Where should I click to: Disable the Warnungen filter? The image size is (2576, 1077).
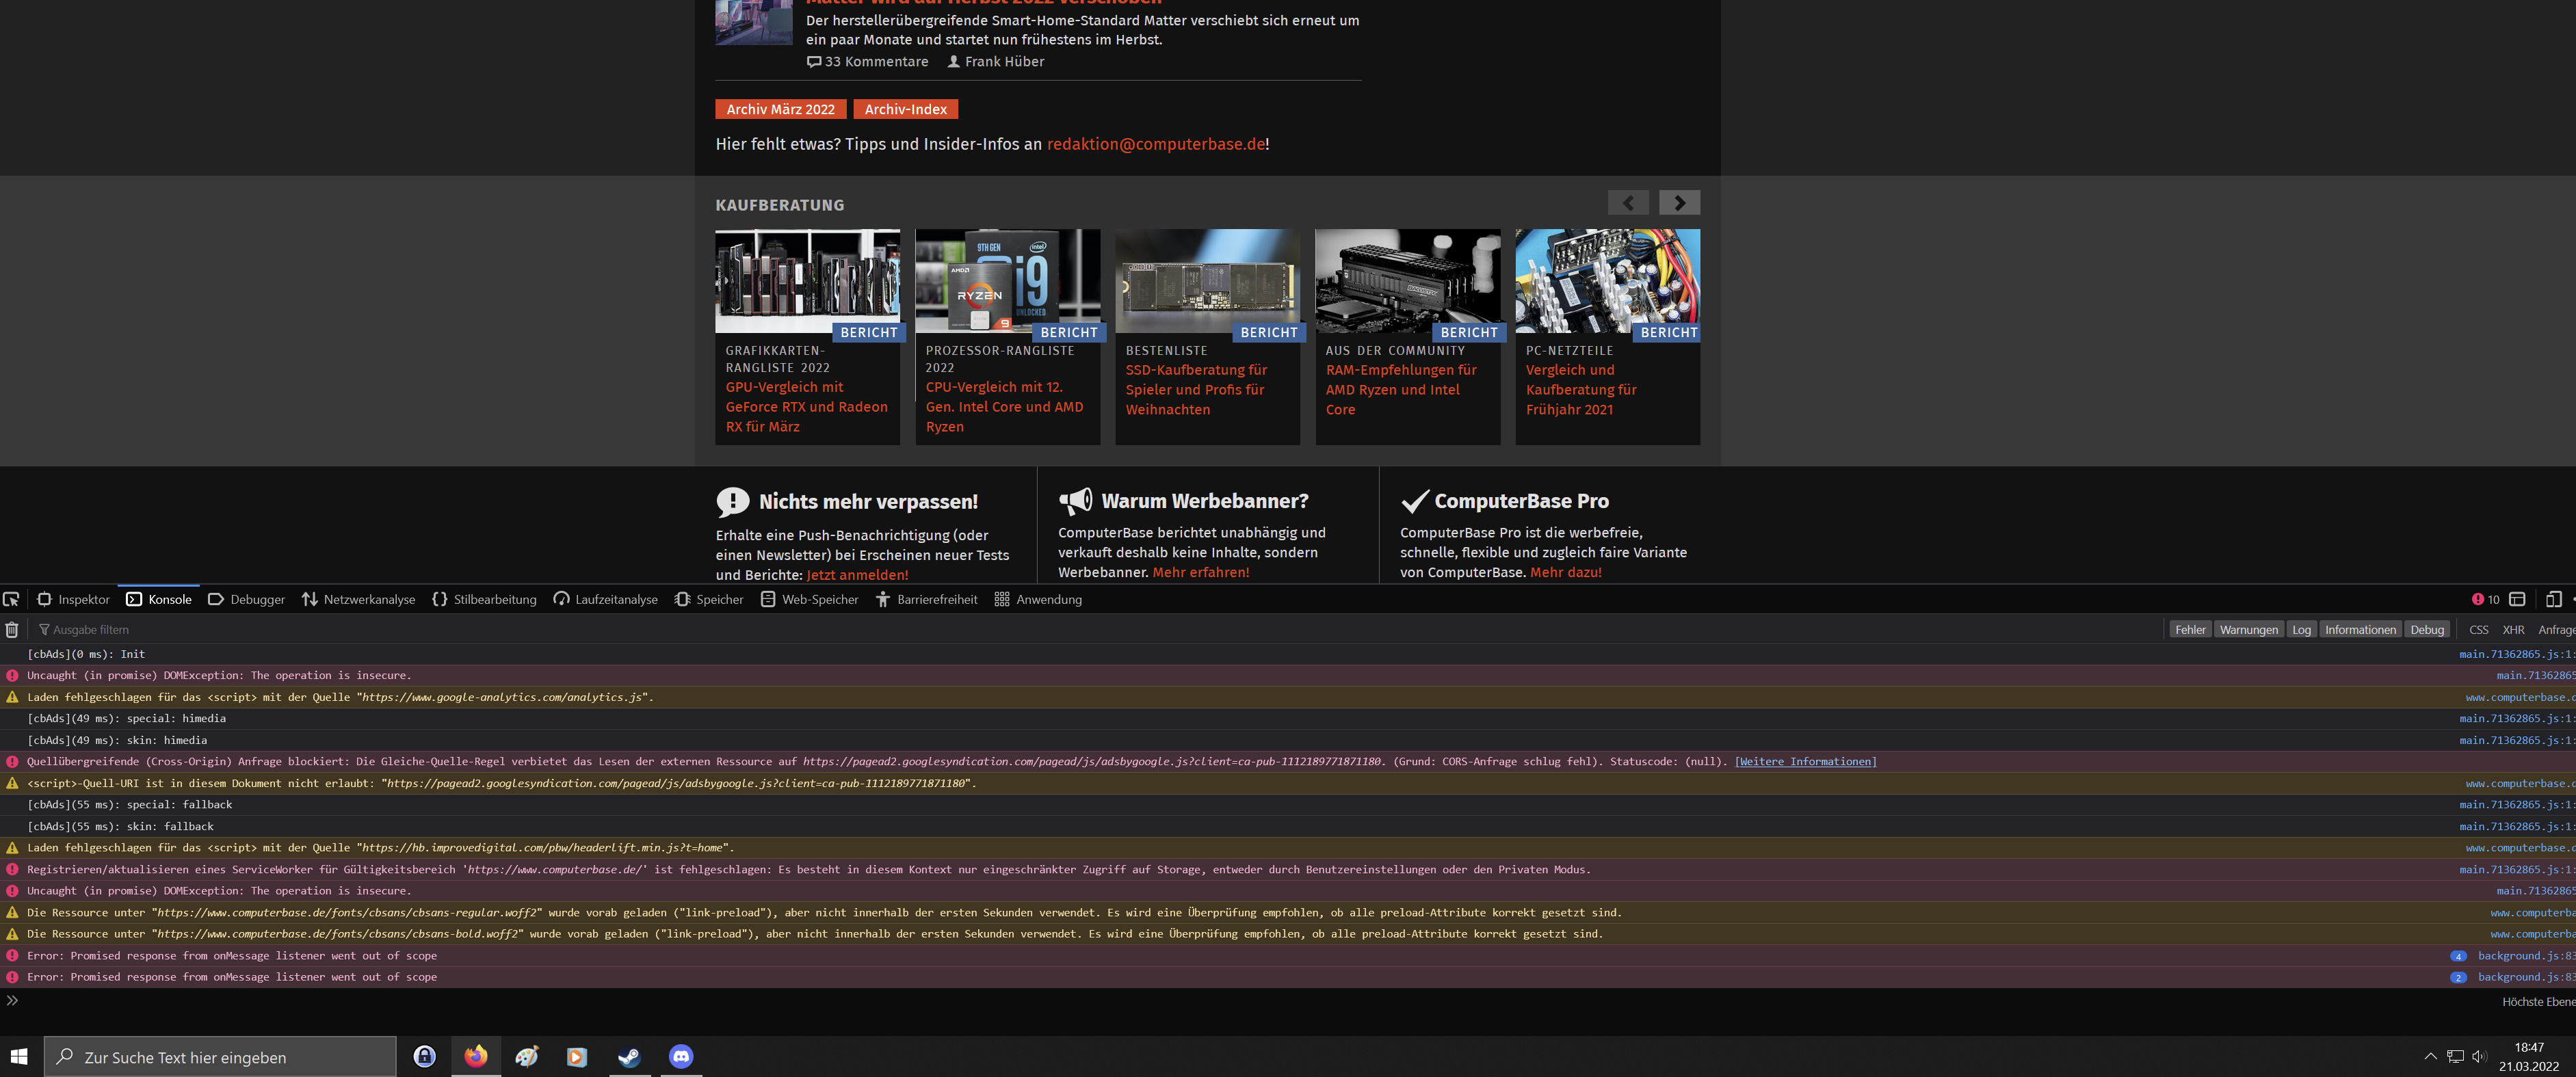(2248, 629)
